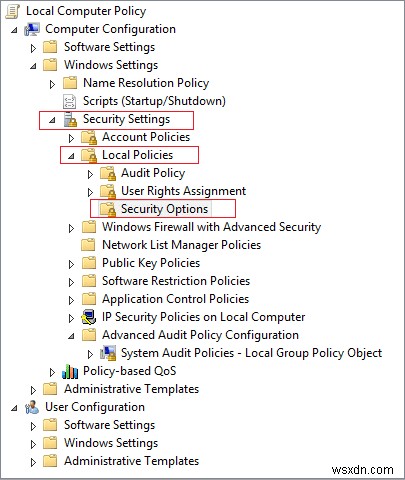The height and width of the screenshot is (480, 405).
Task: Expand Windows Settings under User Configuration
Action: coord(33,444)
